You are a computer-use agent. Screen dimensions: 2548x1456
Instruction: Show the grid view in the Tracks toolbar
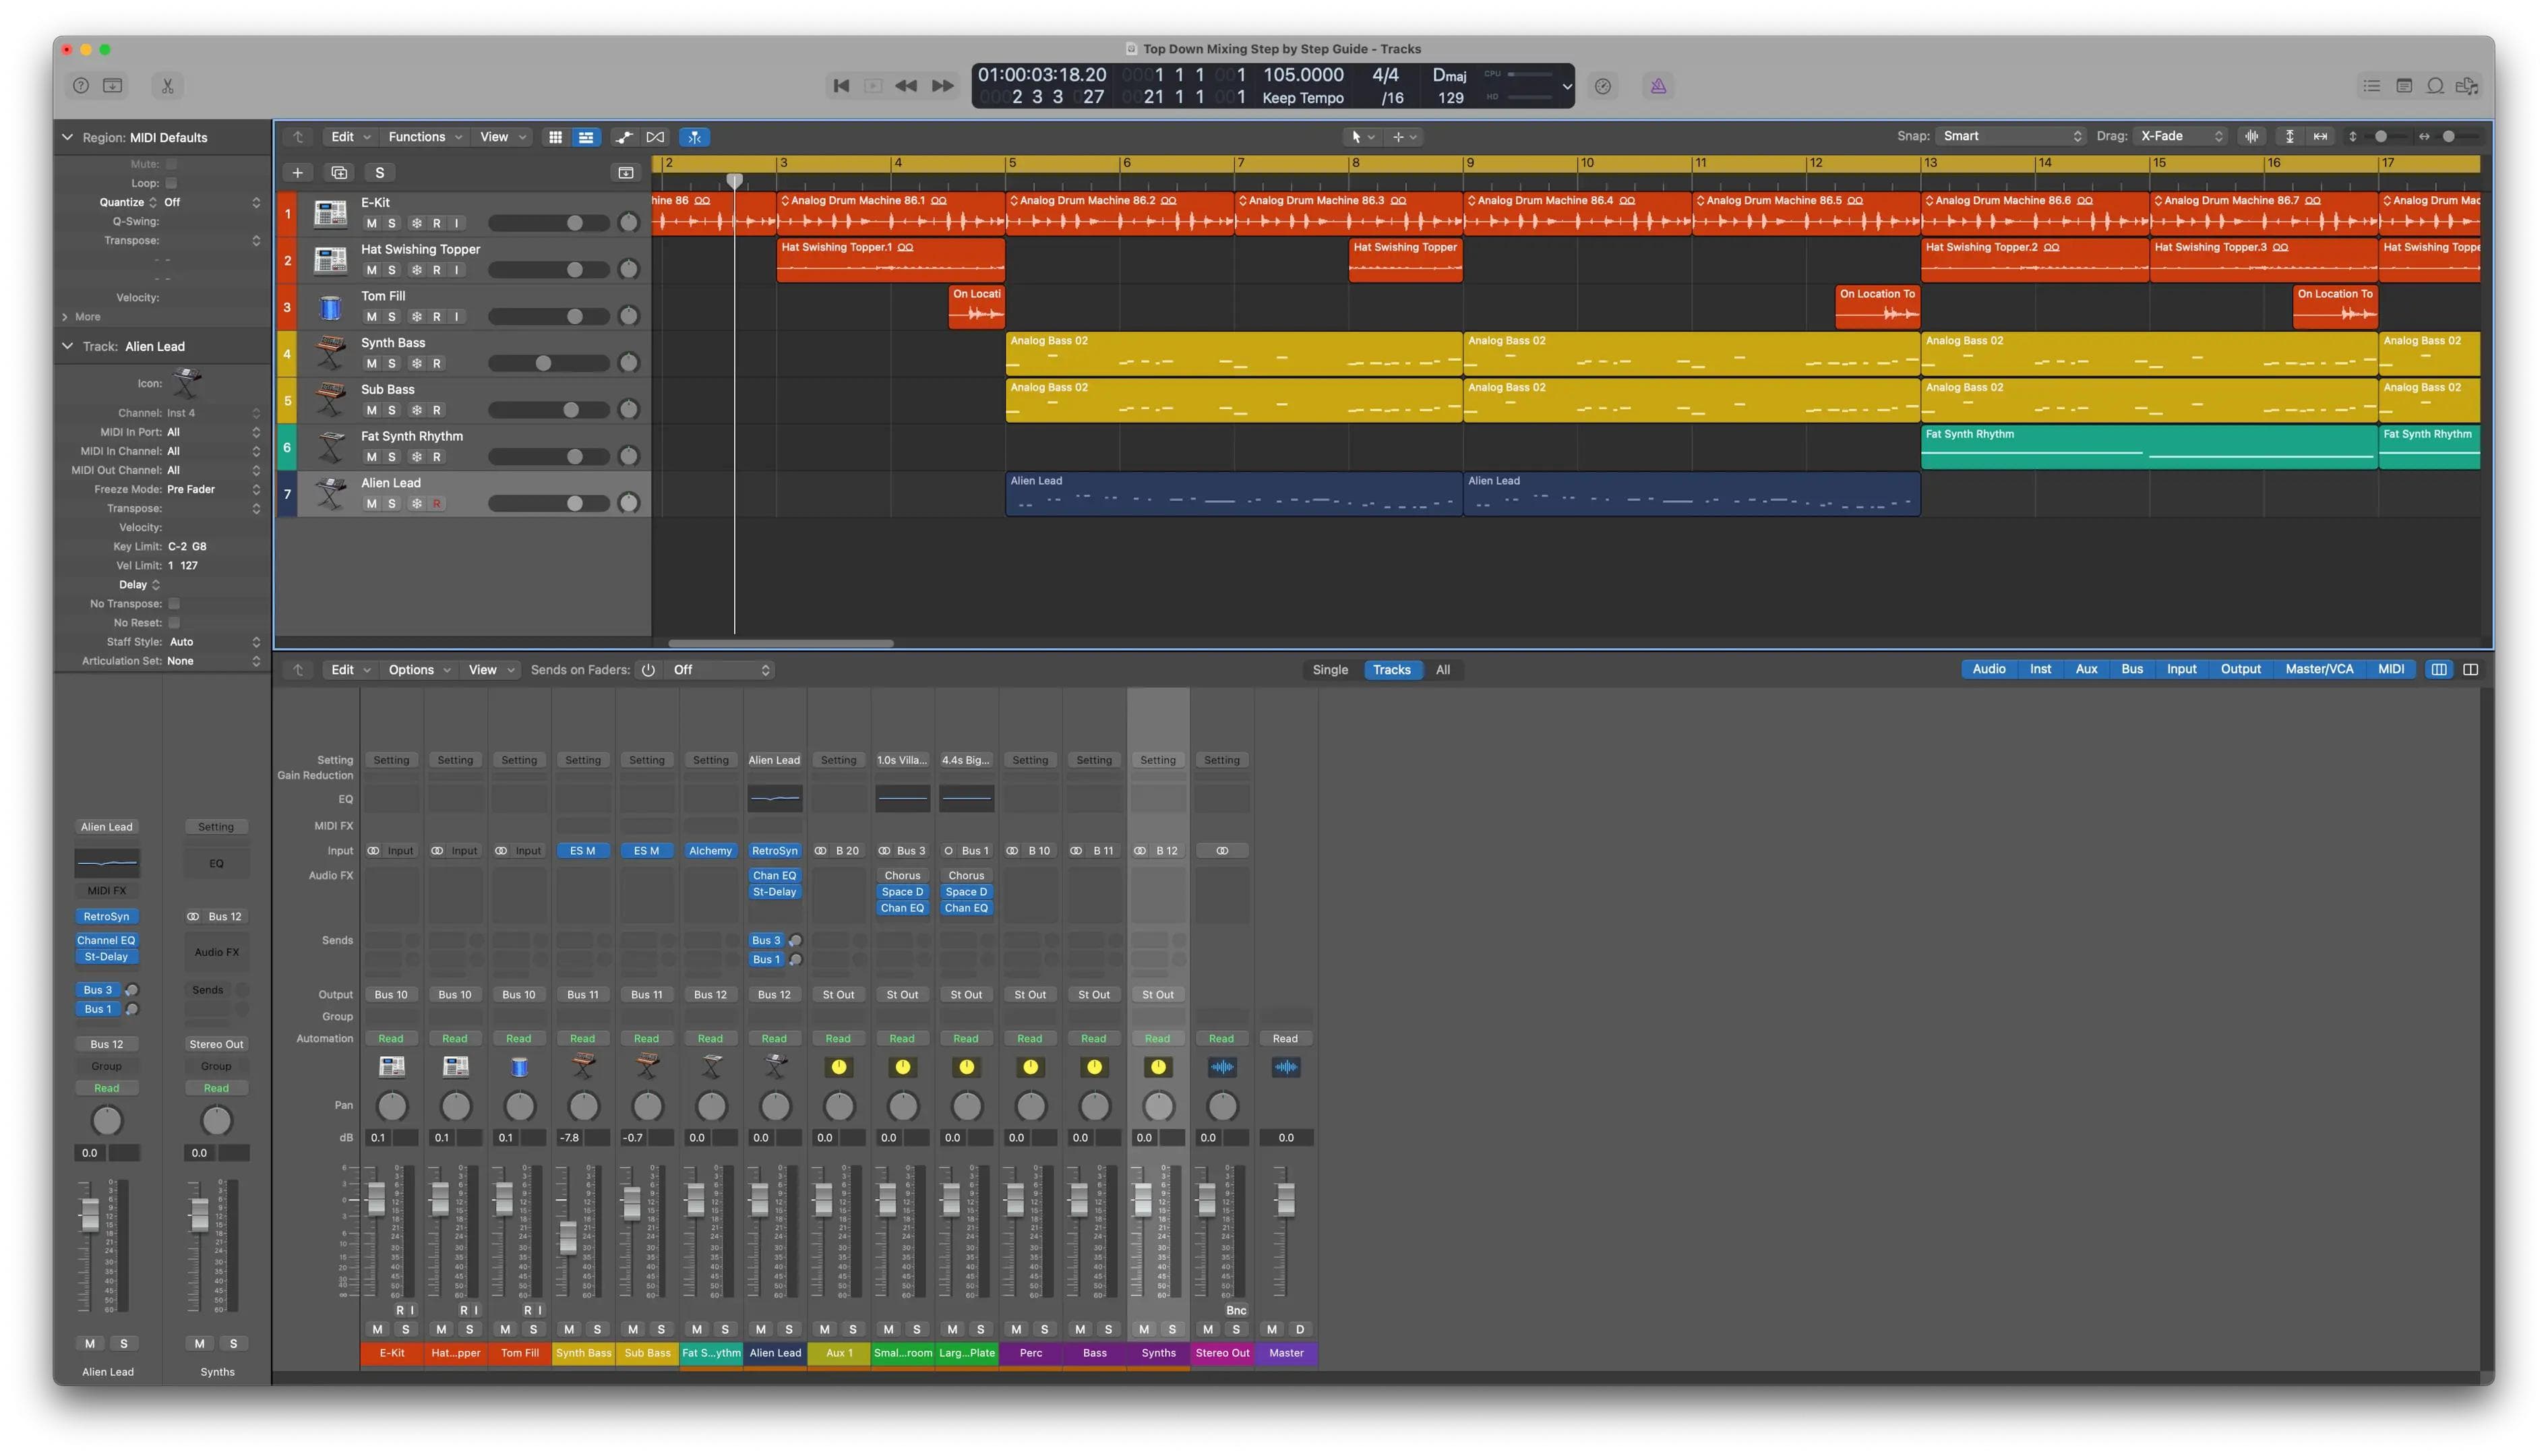tap(555, 137)
